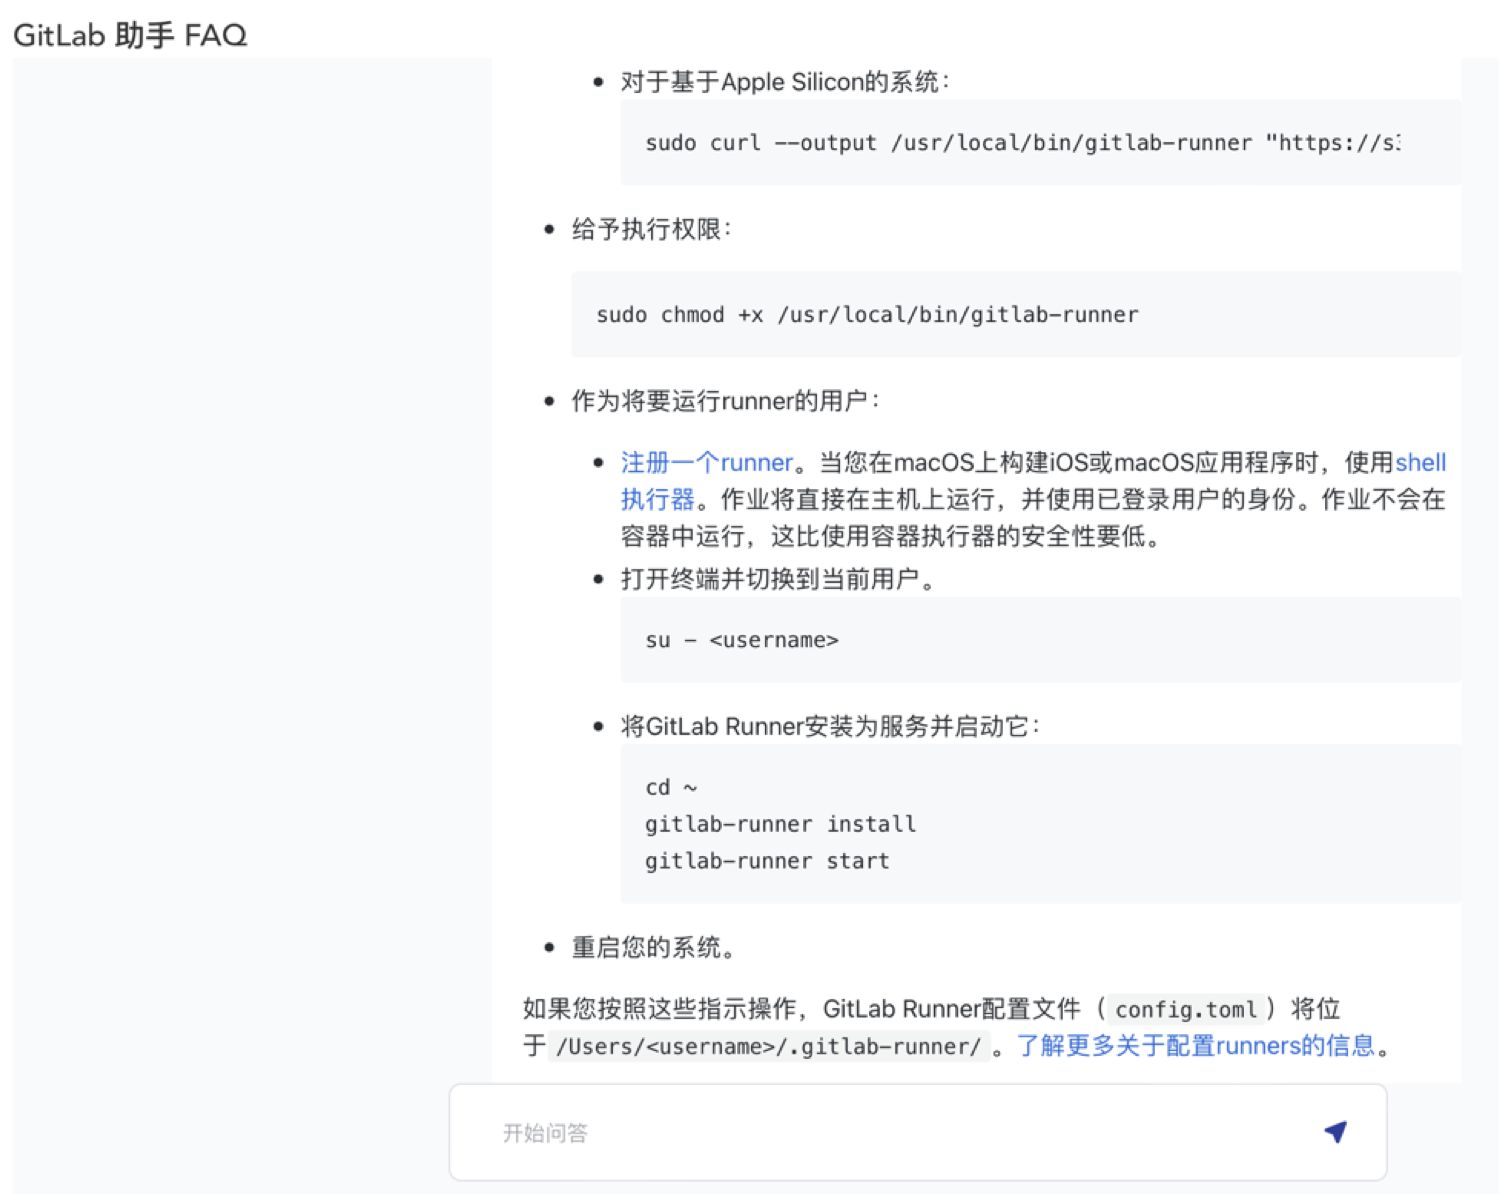Click the gitlab-runner start command line
Image resolution: width=1500 pixels, height=1194 pixels.
767,861
